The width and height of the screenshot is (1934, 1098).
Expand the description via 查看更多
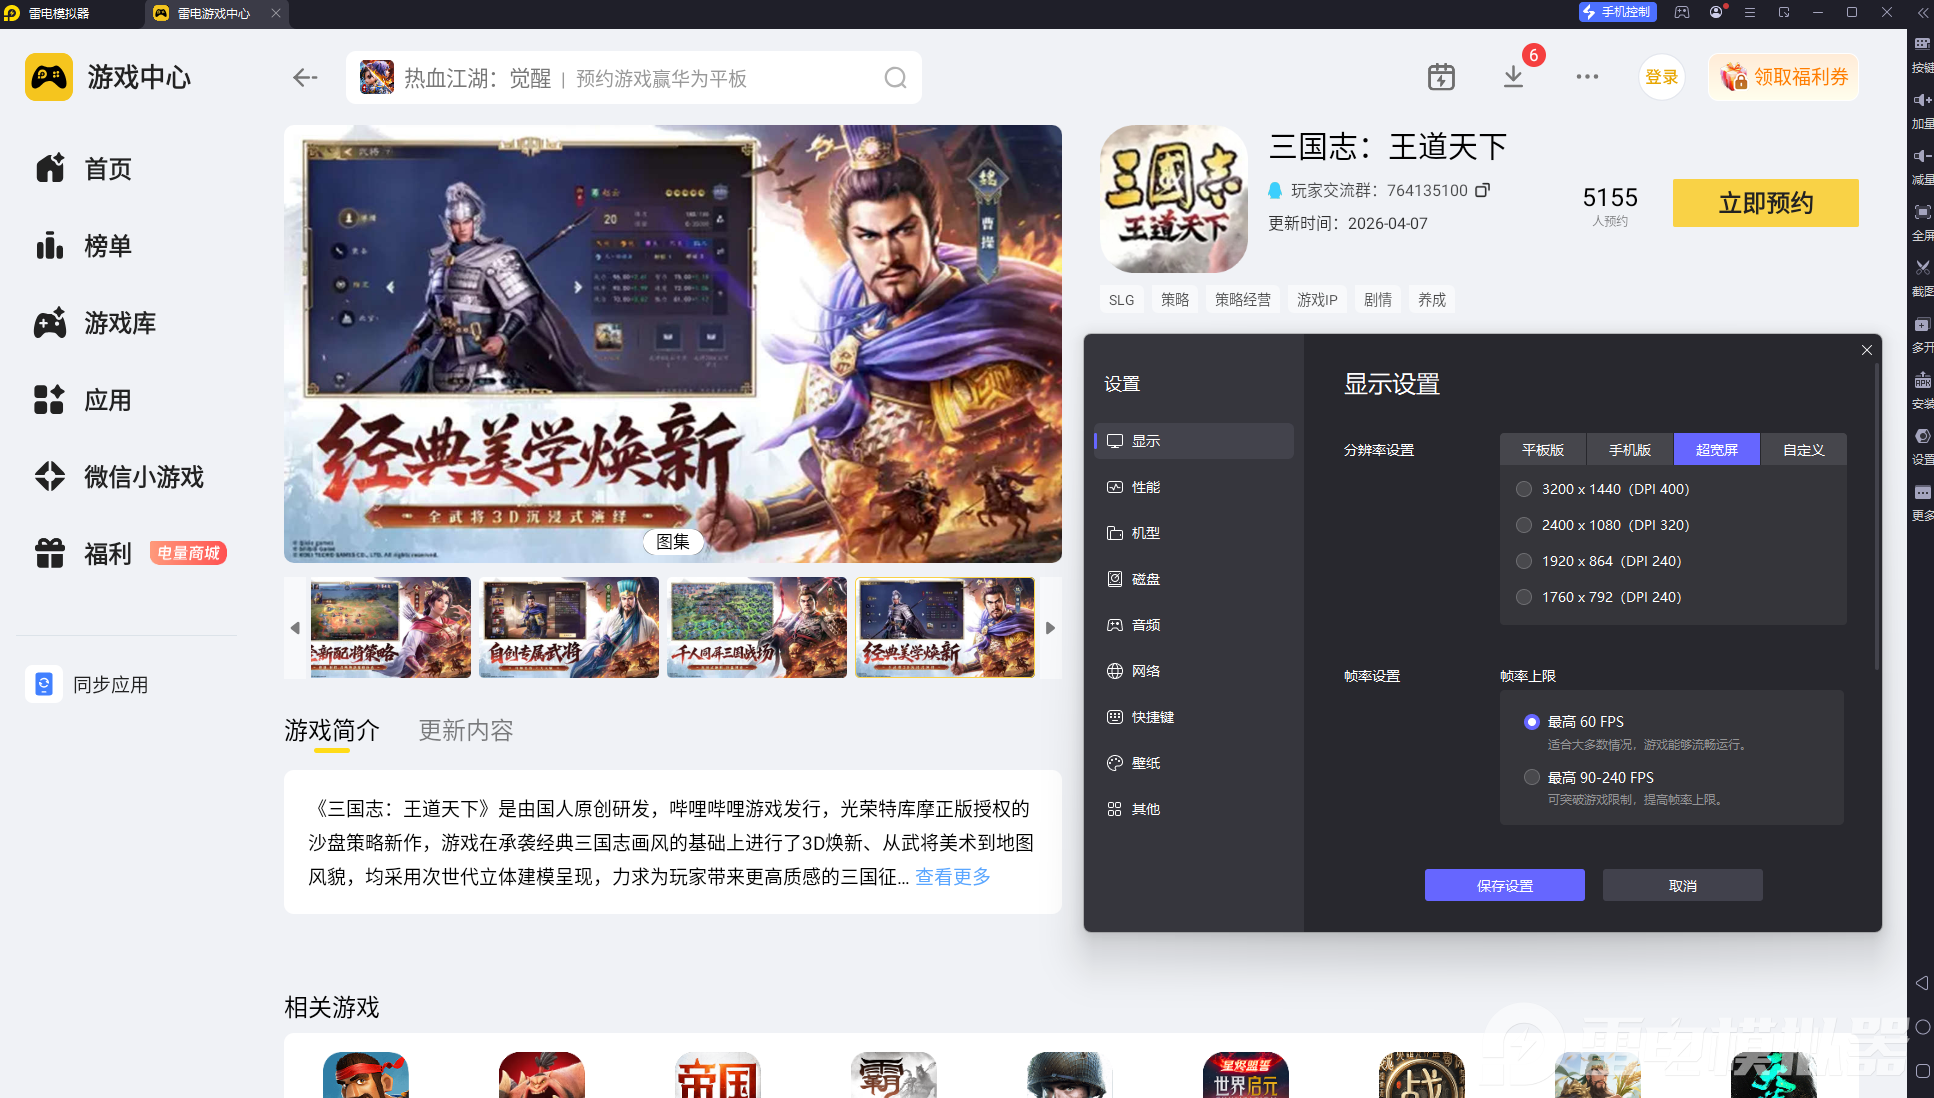pyautogui.click(x=952, y=877)
